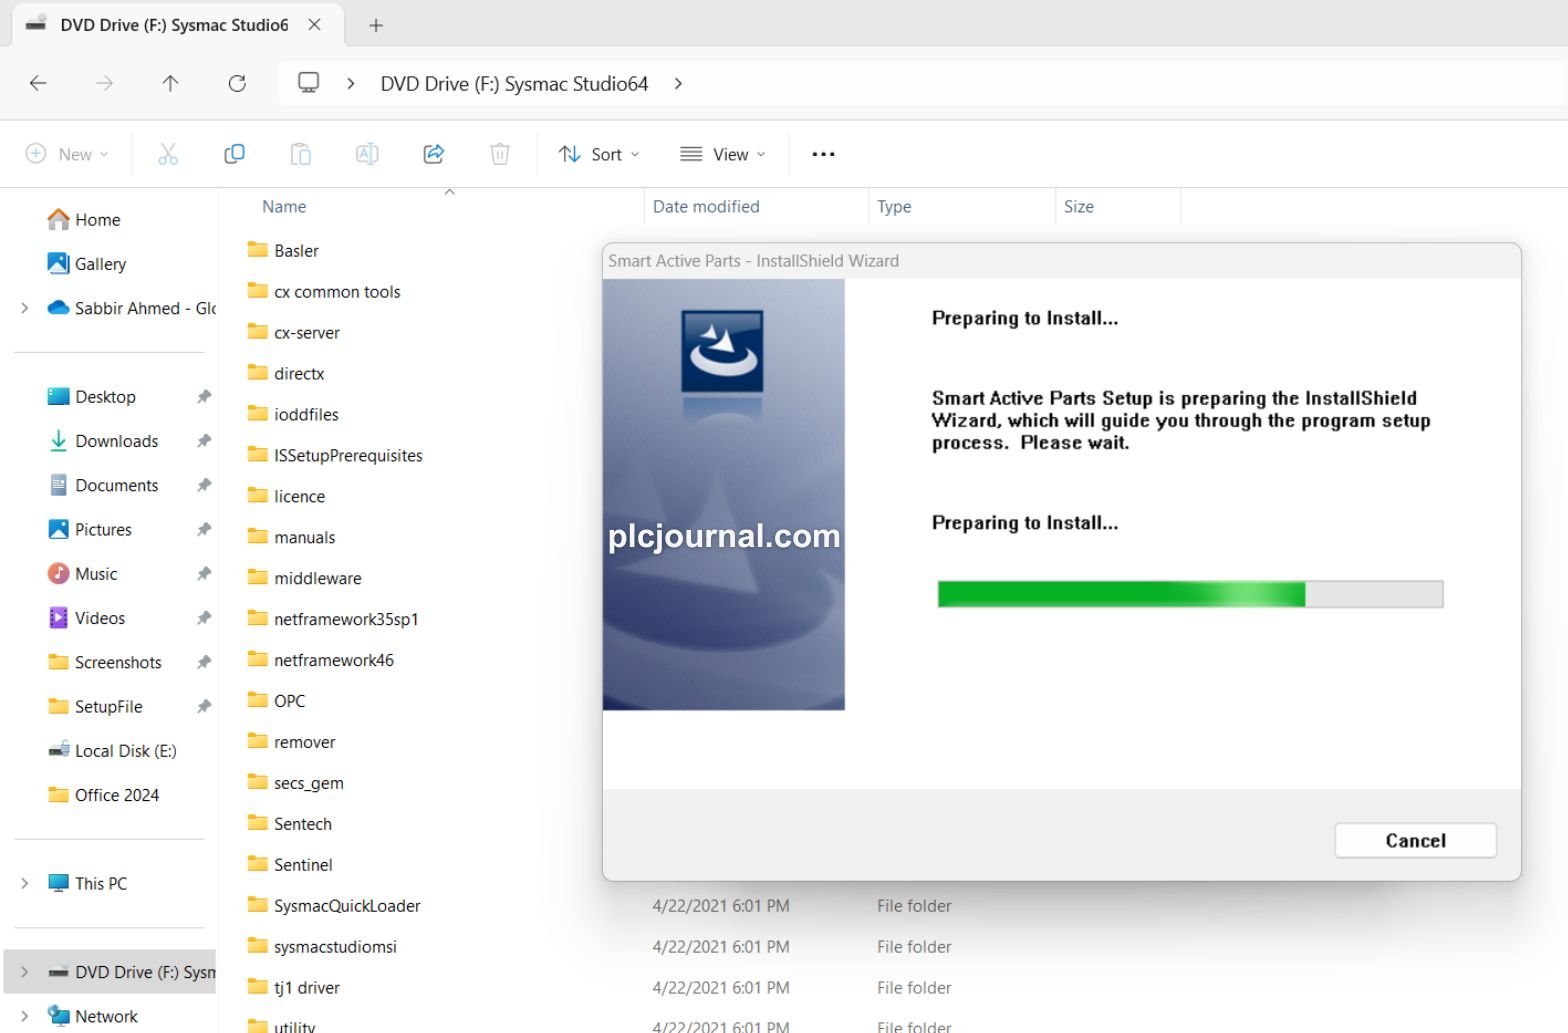1568x1033 pixels.
Task: Click DVD Drive (F:) Sysmac Studio64 breadcrumb
Action: [514, 84]
